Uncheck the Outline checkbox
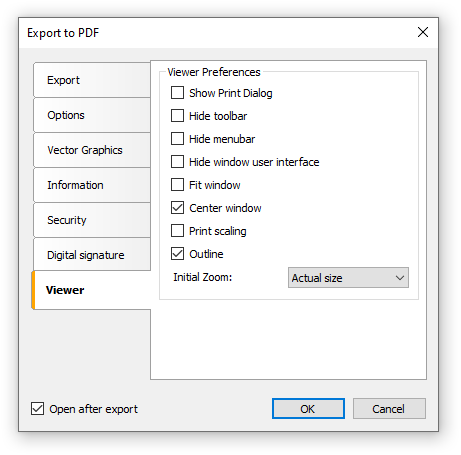This screenshot has width=461, height=455. (177, 254)
